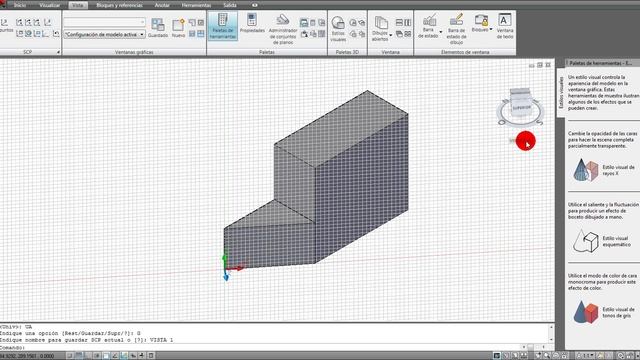Click the tile horizontally window icon
Image resolution: width=640 pixels, height=360 pixels.
pyautogui.click(x=399, y=22)
